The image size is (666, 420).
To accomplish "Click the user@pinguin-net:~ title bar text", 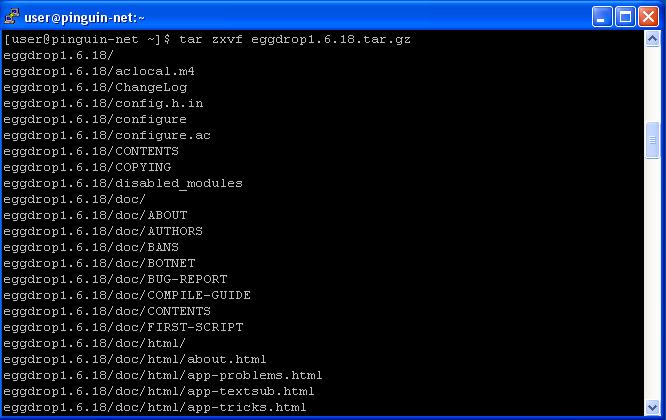I will 85,18.
